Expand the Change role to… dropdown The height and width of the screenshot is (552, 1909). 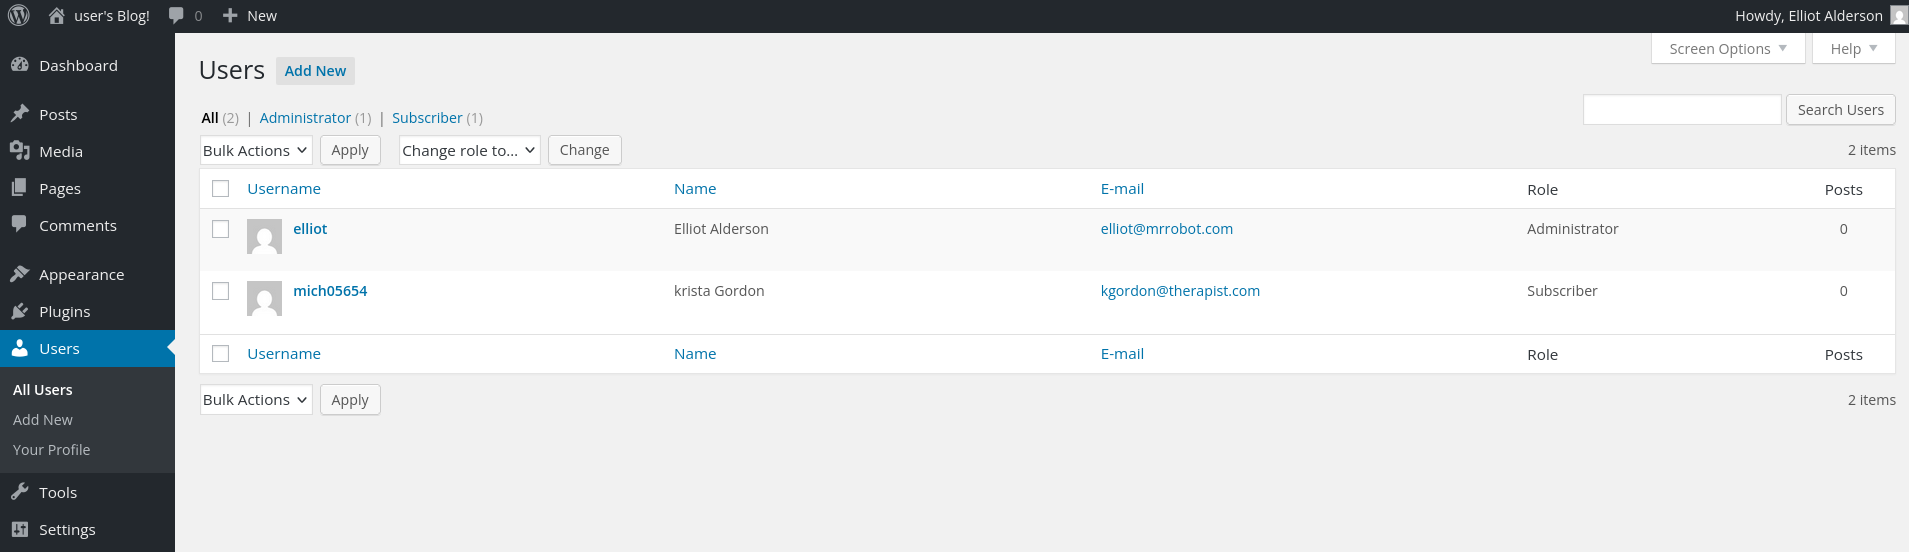[x=469, y=150]
